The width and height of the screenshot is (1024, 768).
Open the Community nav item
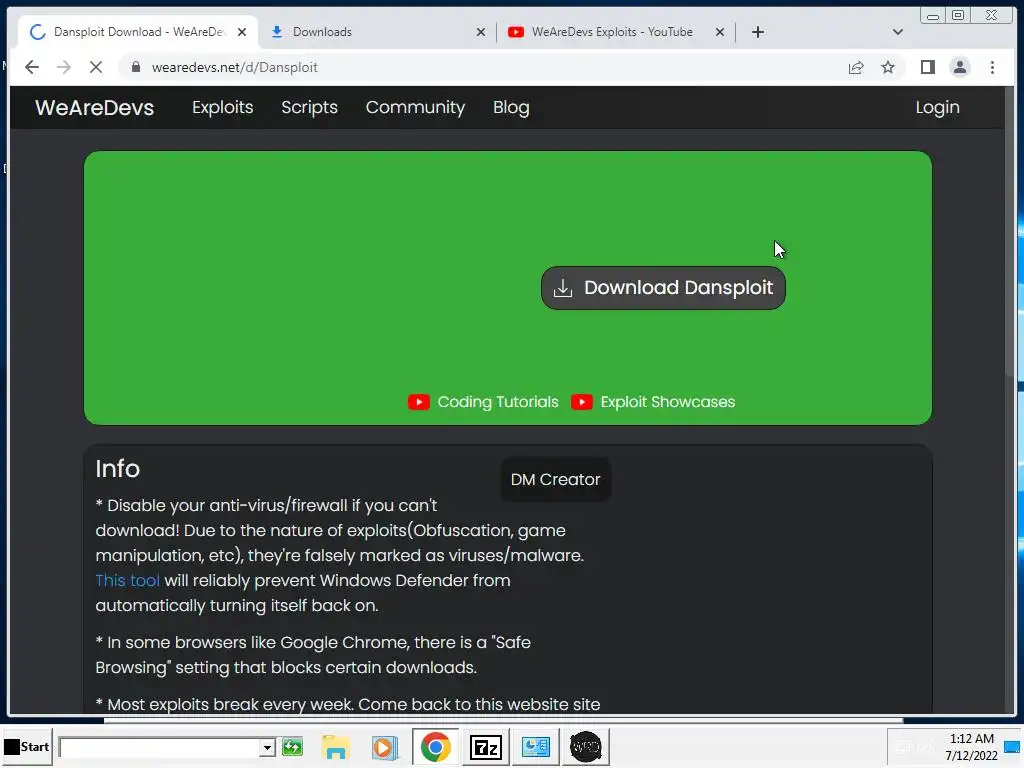coord(415,108)
